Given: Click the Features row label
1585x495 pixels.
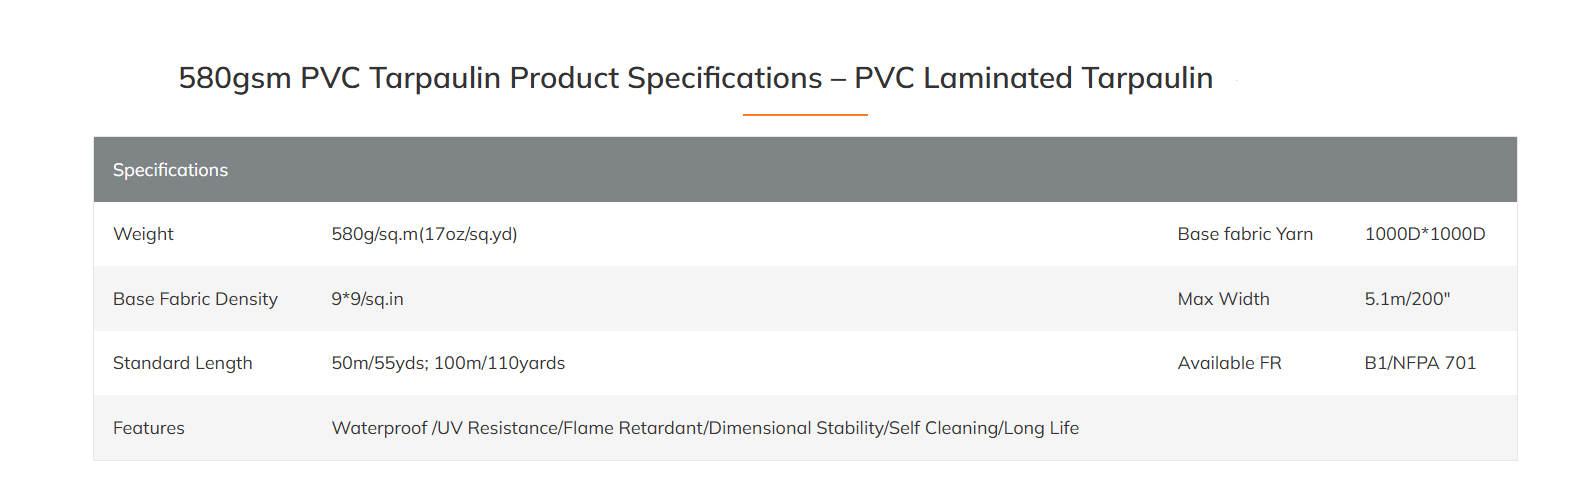Looking at the screenshot, I should point(148,428).
